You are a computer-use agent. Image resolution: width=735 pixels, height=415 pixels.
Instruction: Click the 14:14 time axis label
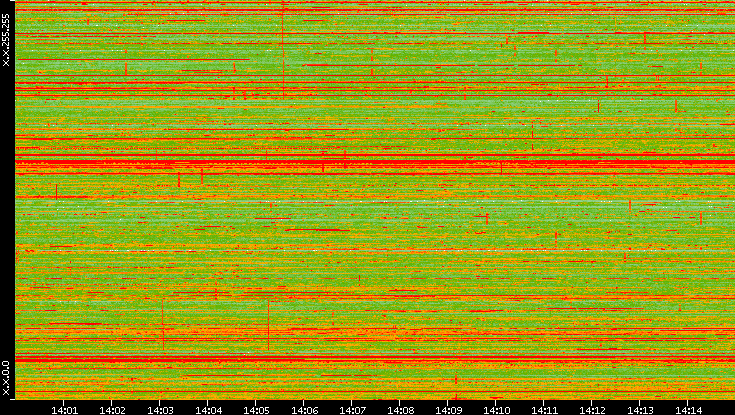click(688, 410)
